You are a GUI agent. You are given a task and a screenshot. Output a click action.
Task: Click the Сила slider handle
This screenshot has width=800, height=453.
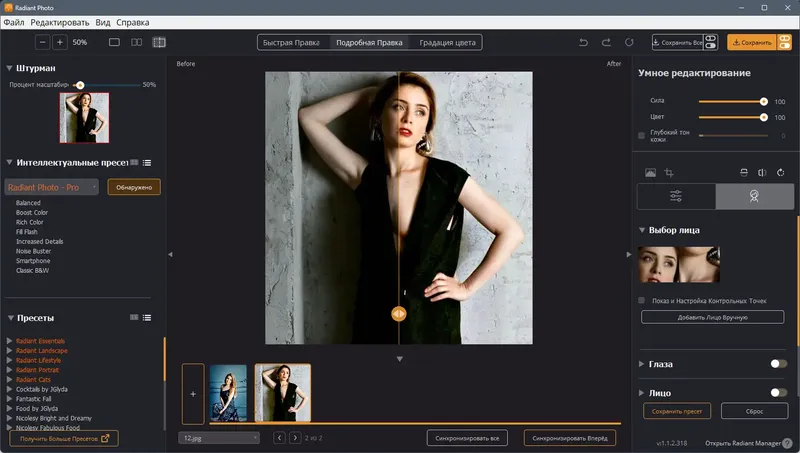[x=764, y=101]
